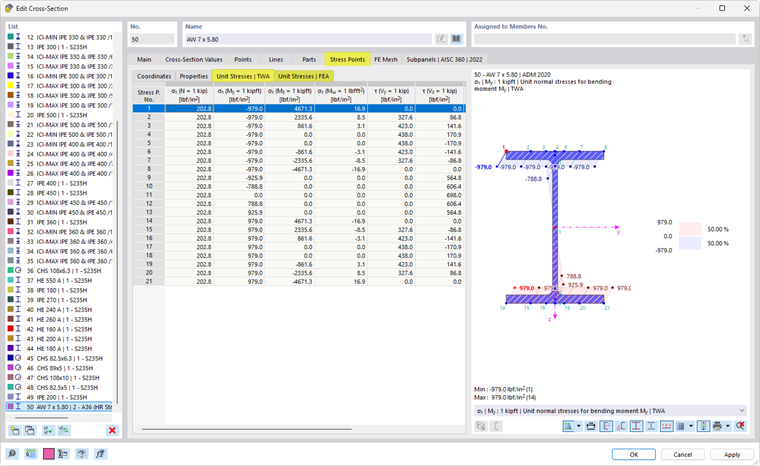Click the Assigned to Members No. field
Viewport: 760px width, 466px height.
point(604,39)
